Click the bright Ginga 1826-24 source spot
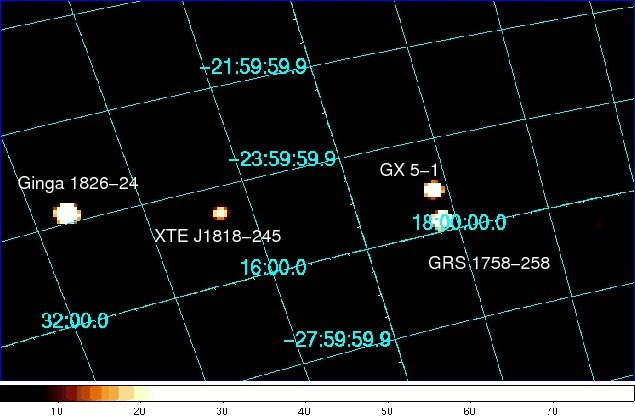 point(67,212)
